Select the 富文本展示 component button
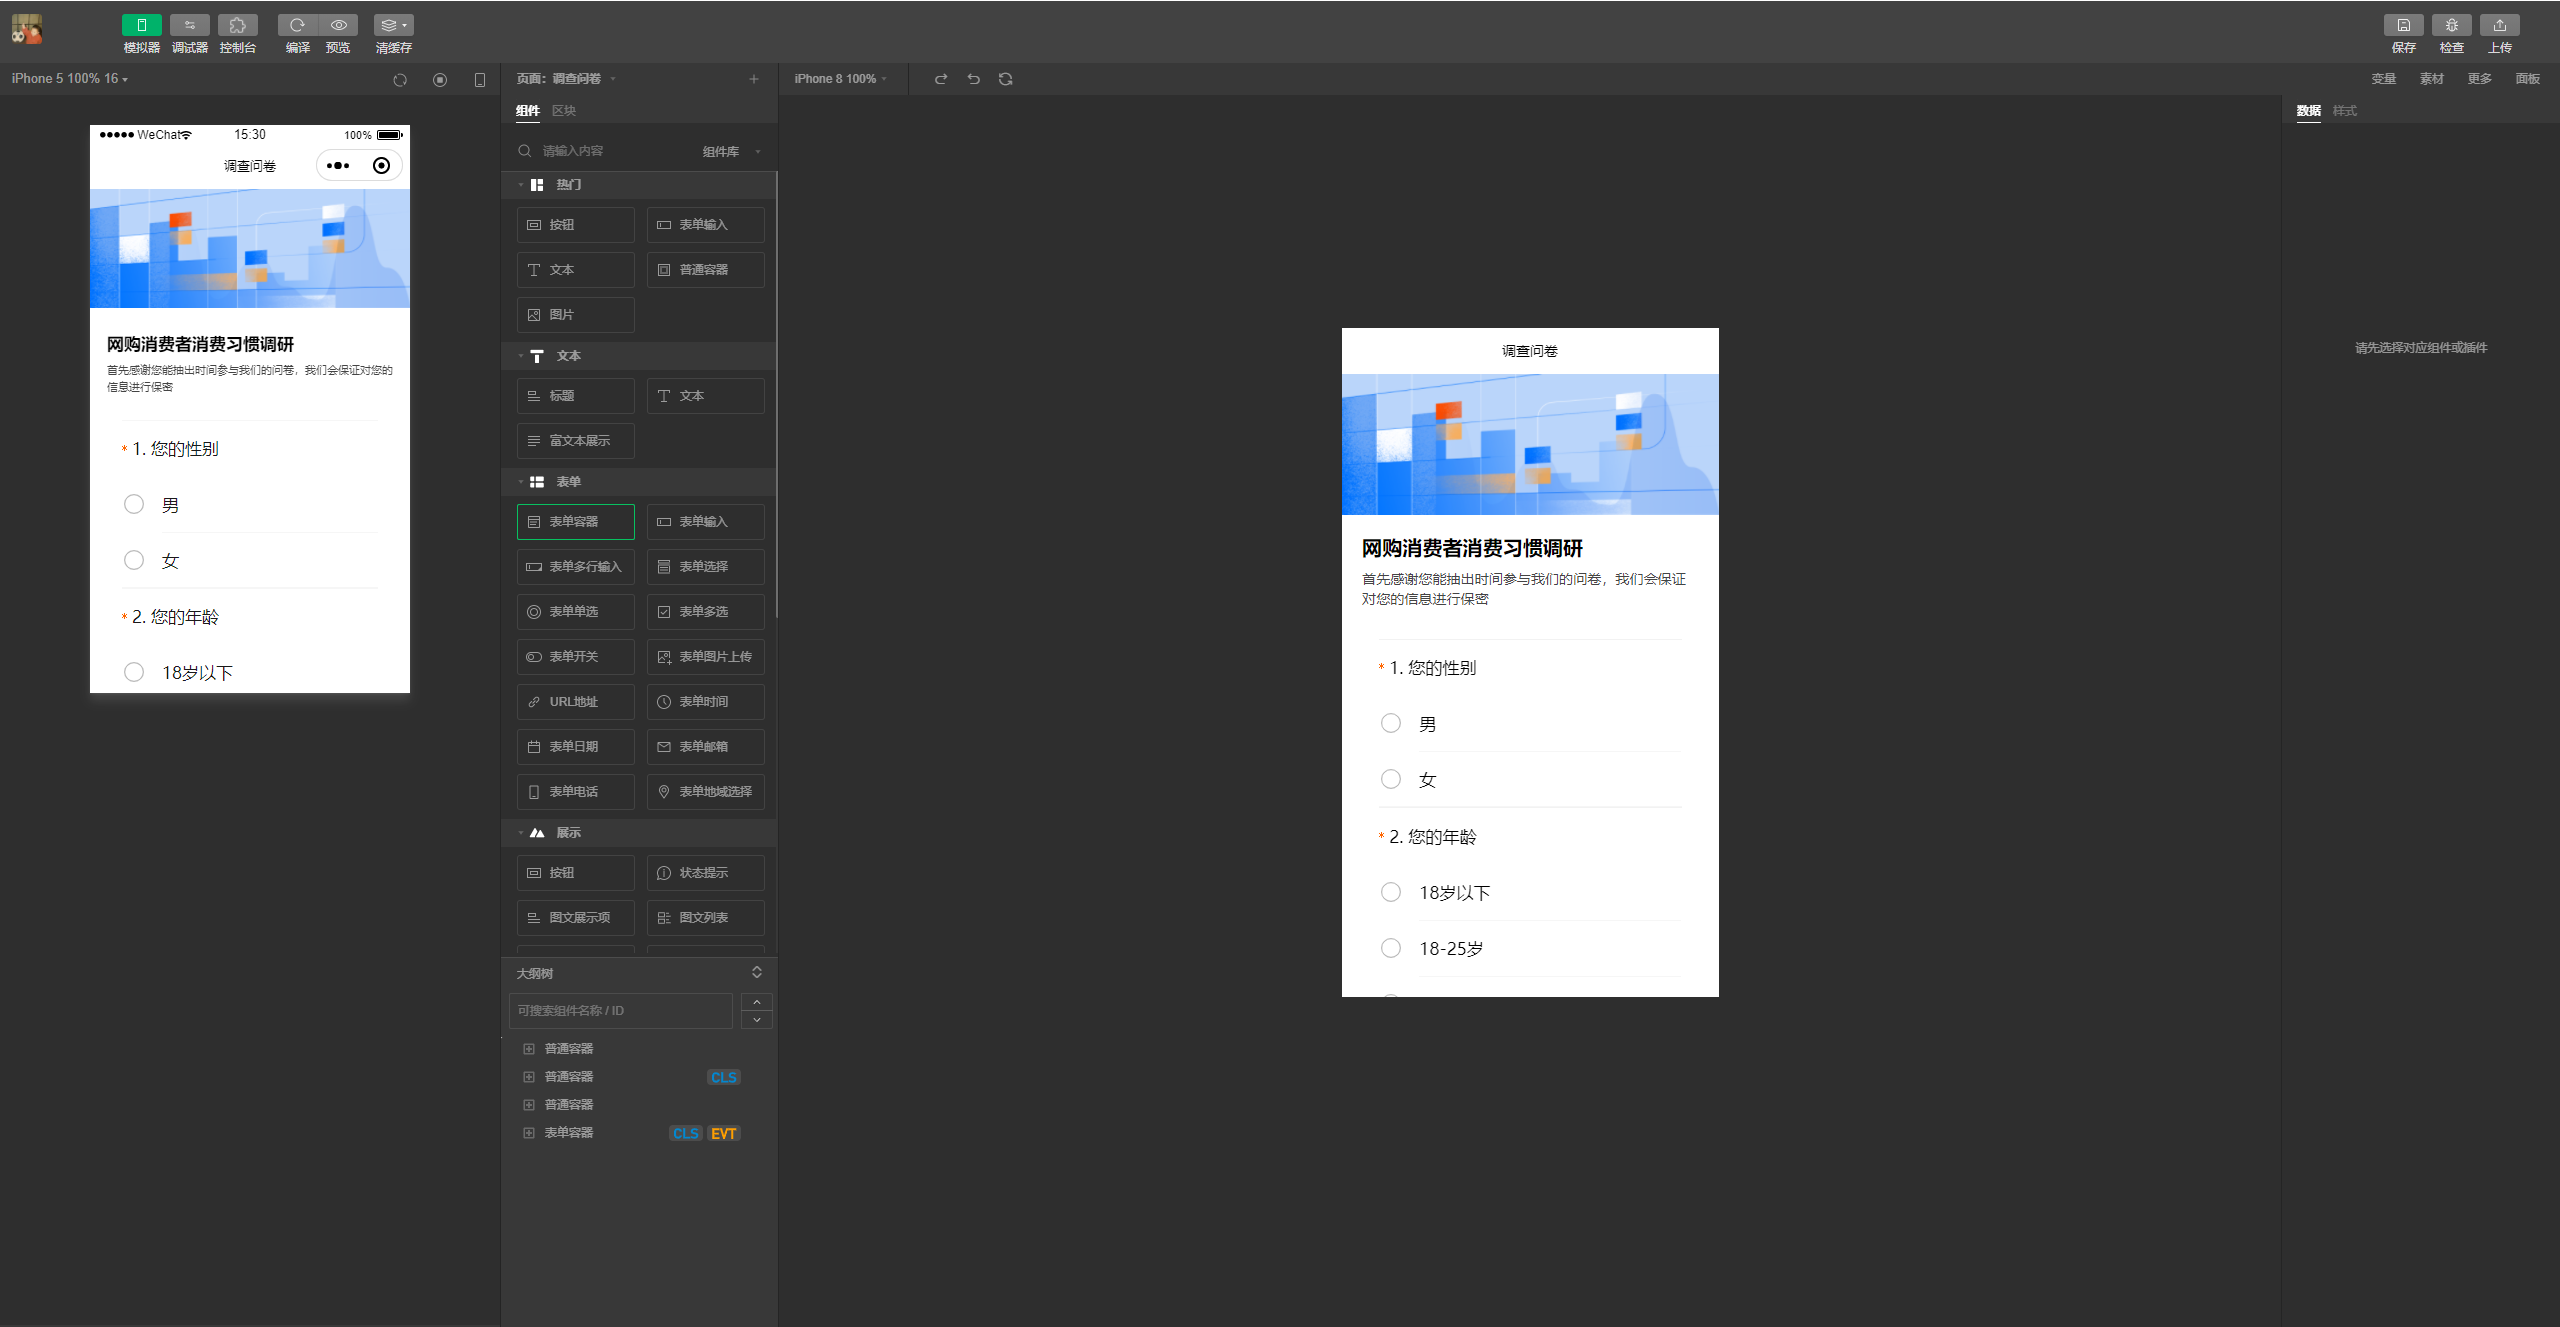The height and width of the screenshot is (1327, 2560). 575,441
